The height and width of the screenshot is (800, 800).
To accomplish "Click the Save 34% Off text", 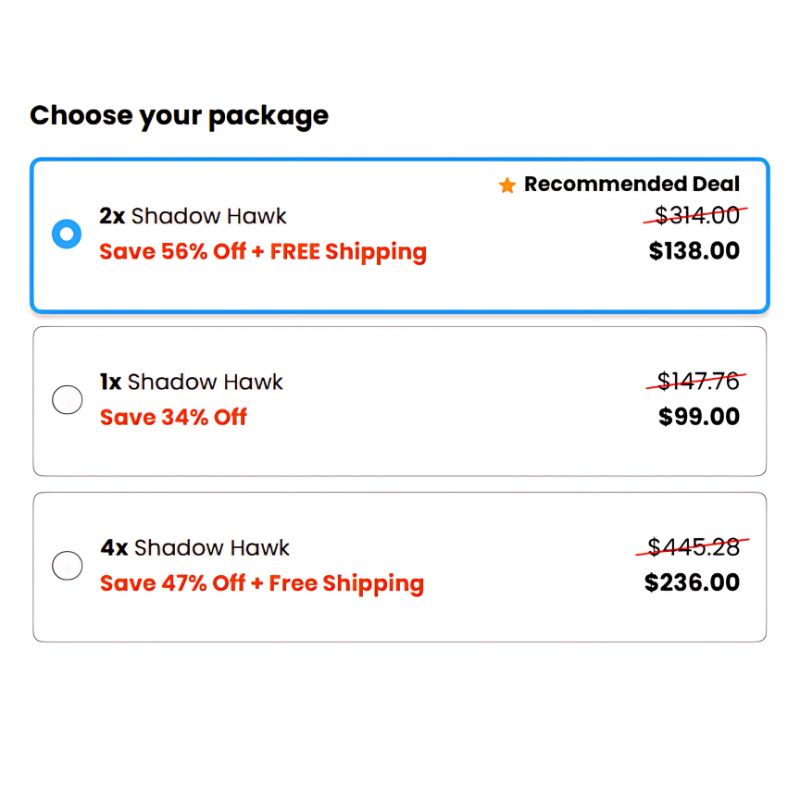I will 173,417.
